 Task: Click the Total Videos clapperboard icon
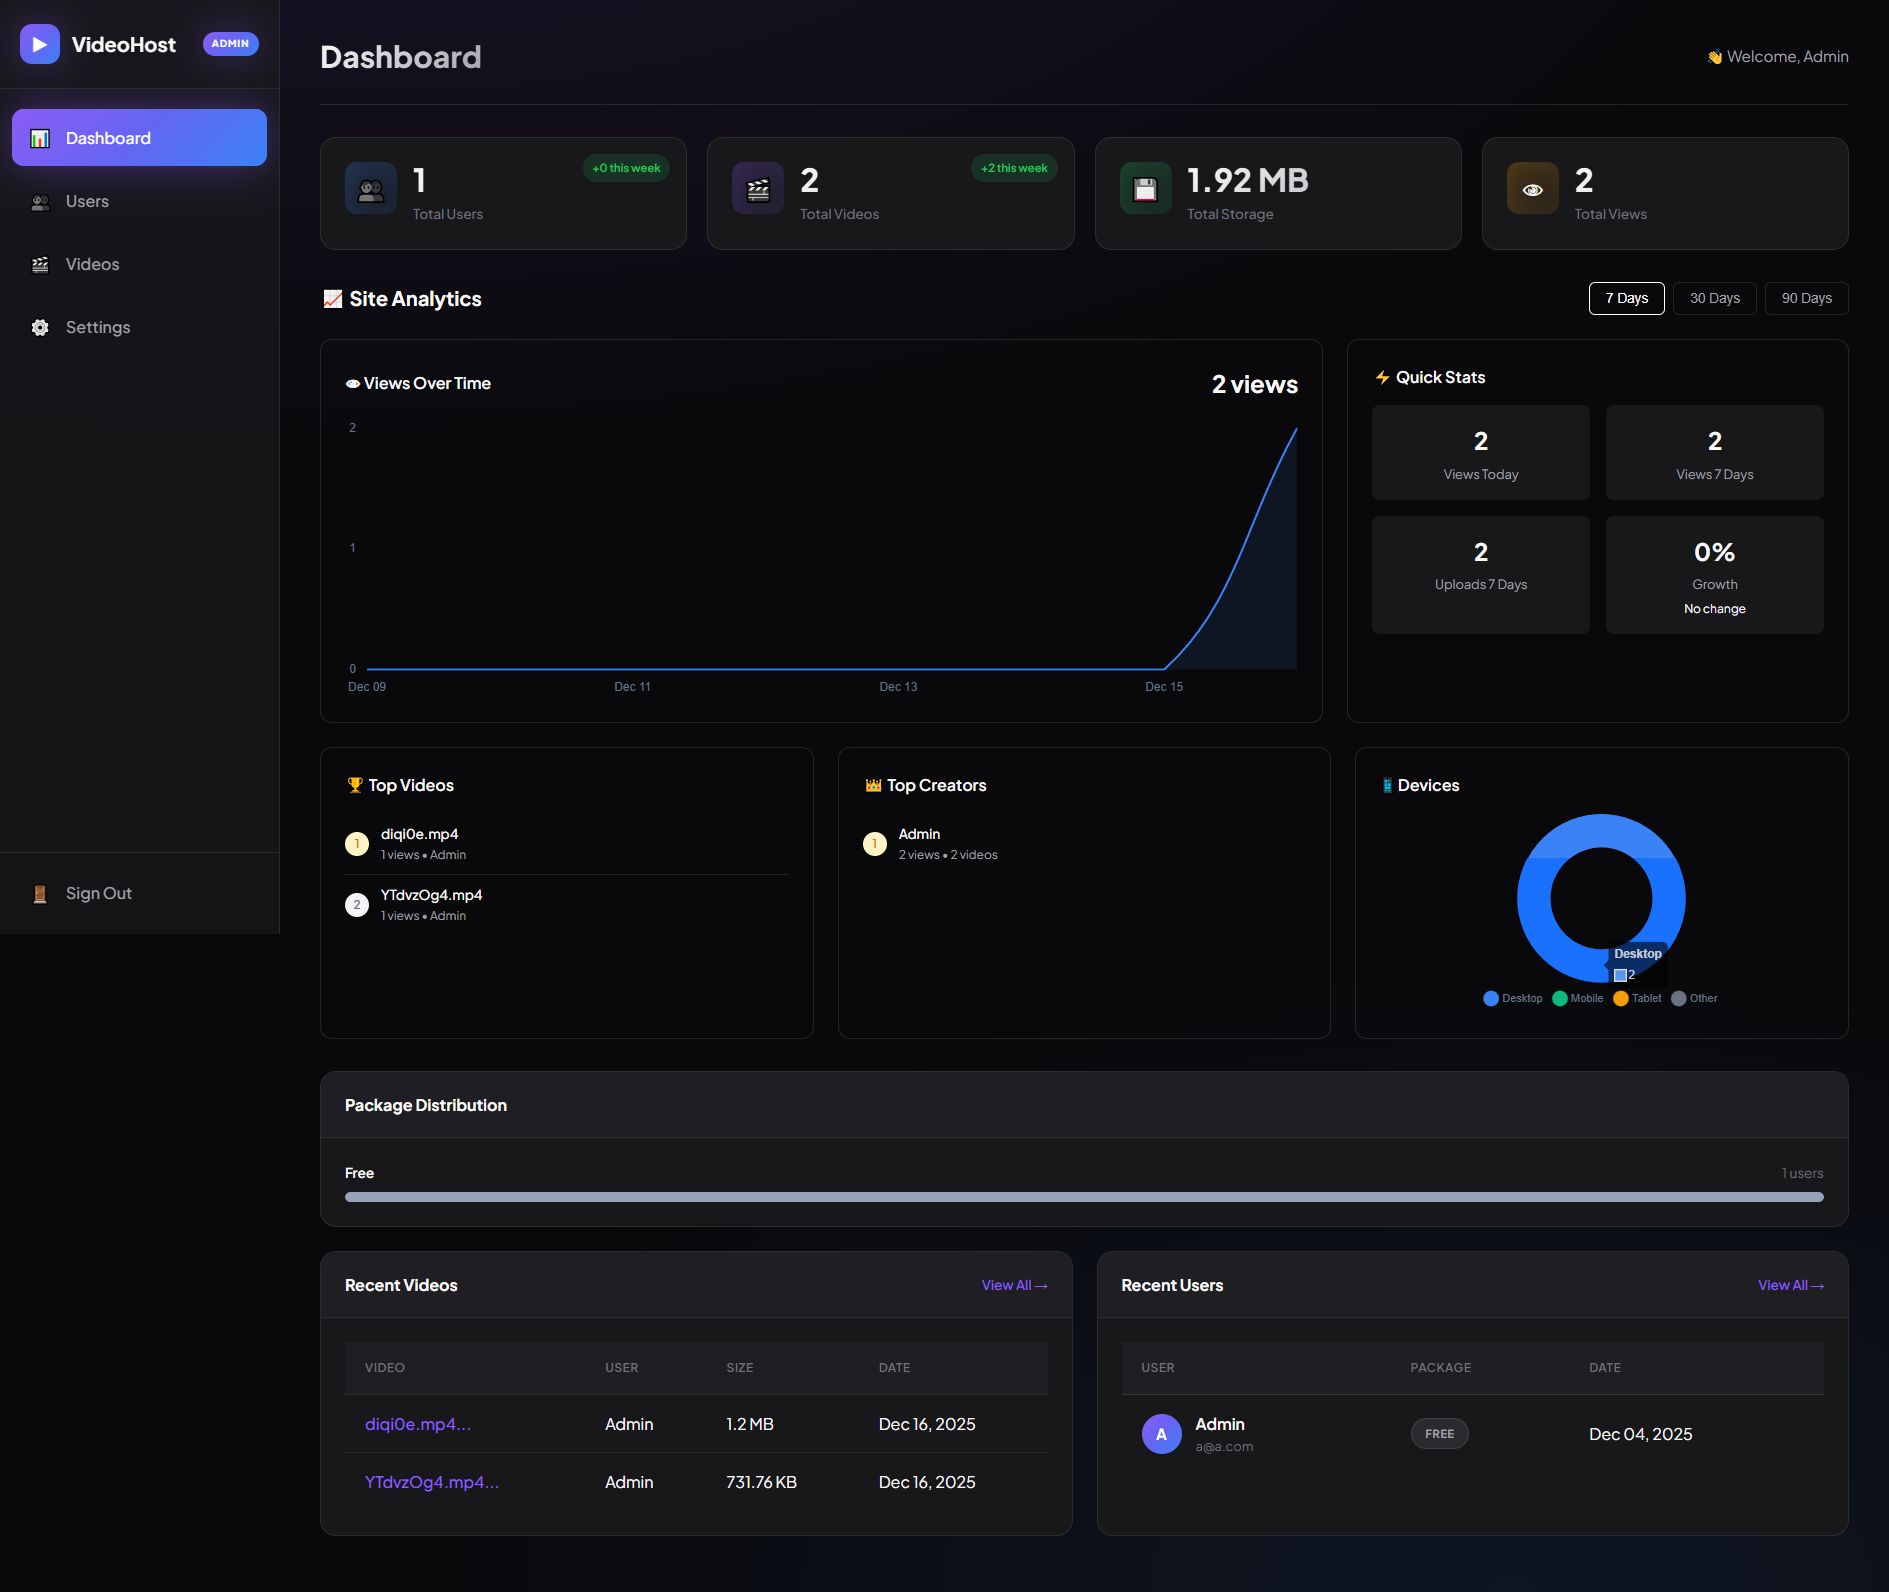758,188
